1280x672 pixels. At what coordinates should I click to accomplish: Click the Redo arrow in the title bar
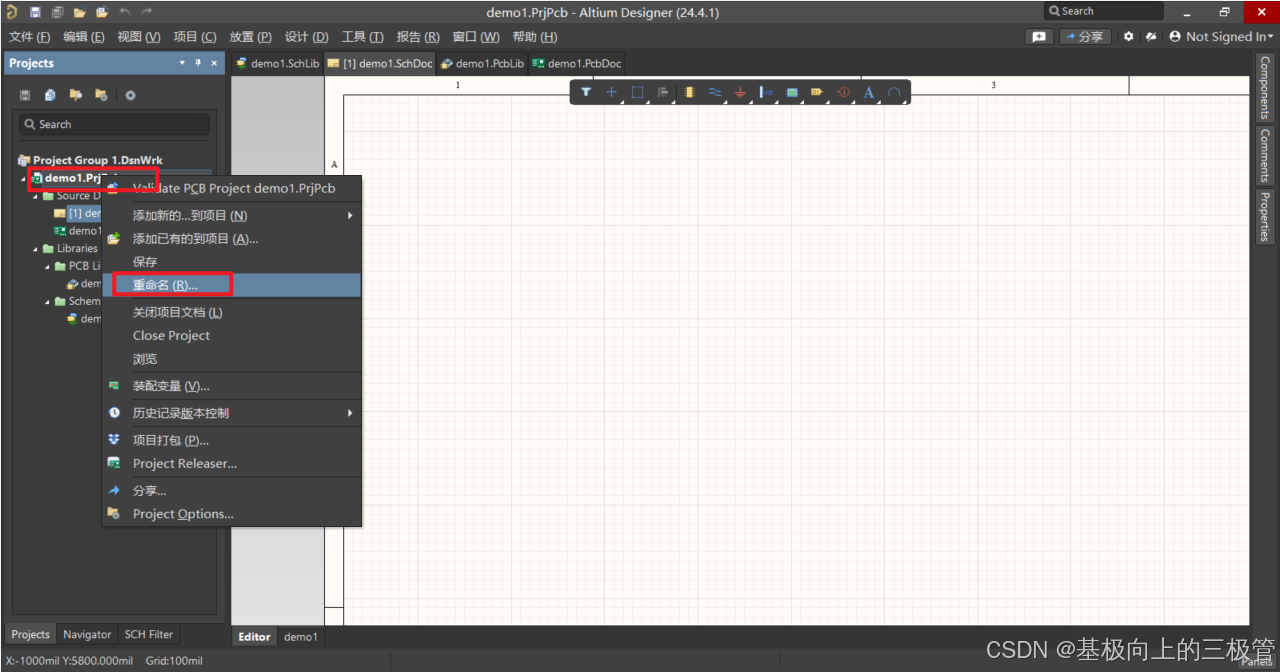[147, 12]
